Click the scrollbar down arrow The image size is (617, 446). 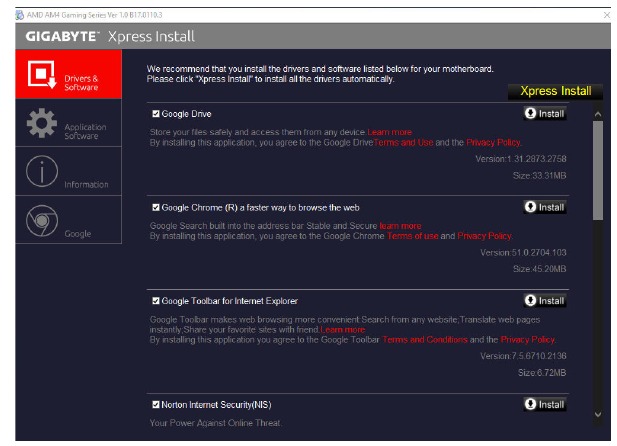click(x=598, y=413)
